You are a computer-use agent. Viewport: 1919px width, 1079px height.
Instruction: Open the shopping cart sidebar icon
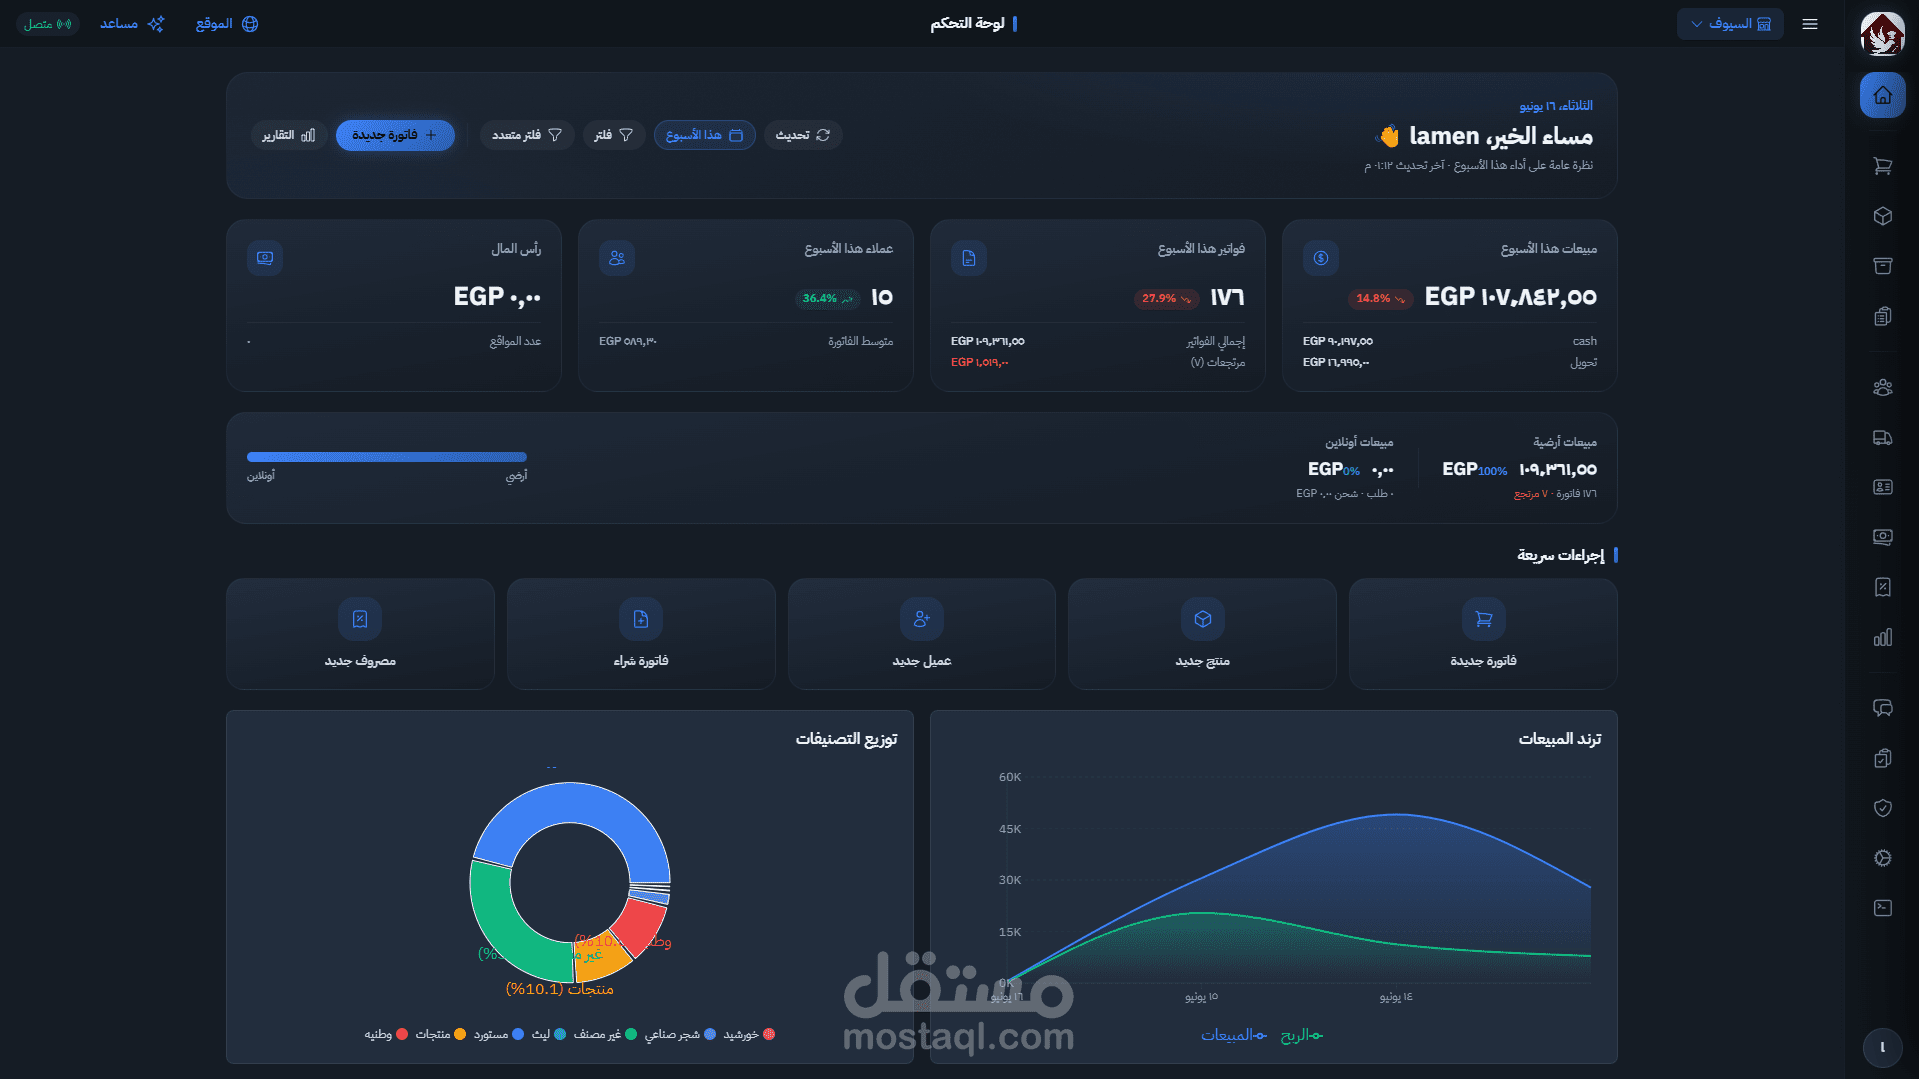pos(1882,166)
